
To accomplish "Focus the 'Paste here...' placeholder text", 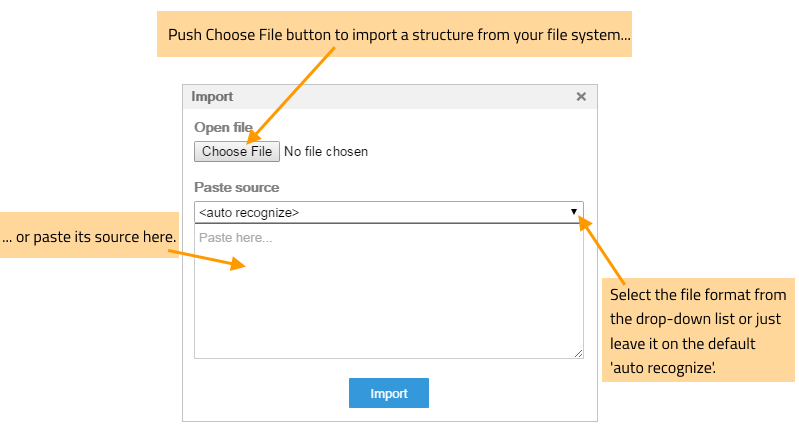I will [x=235, y=238].
